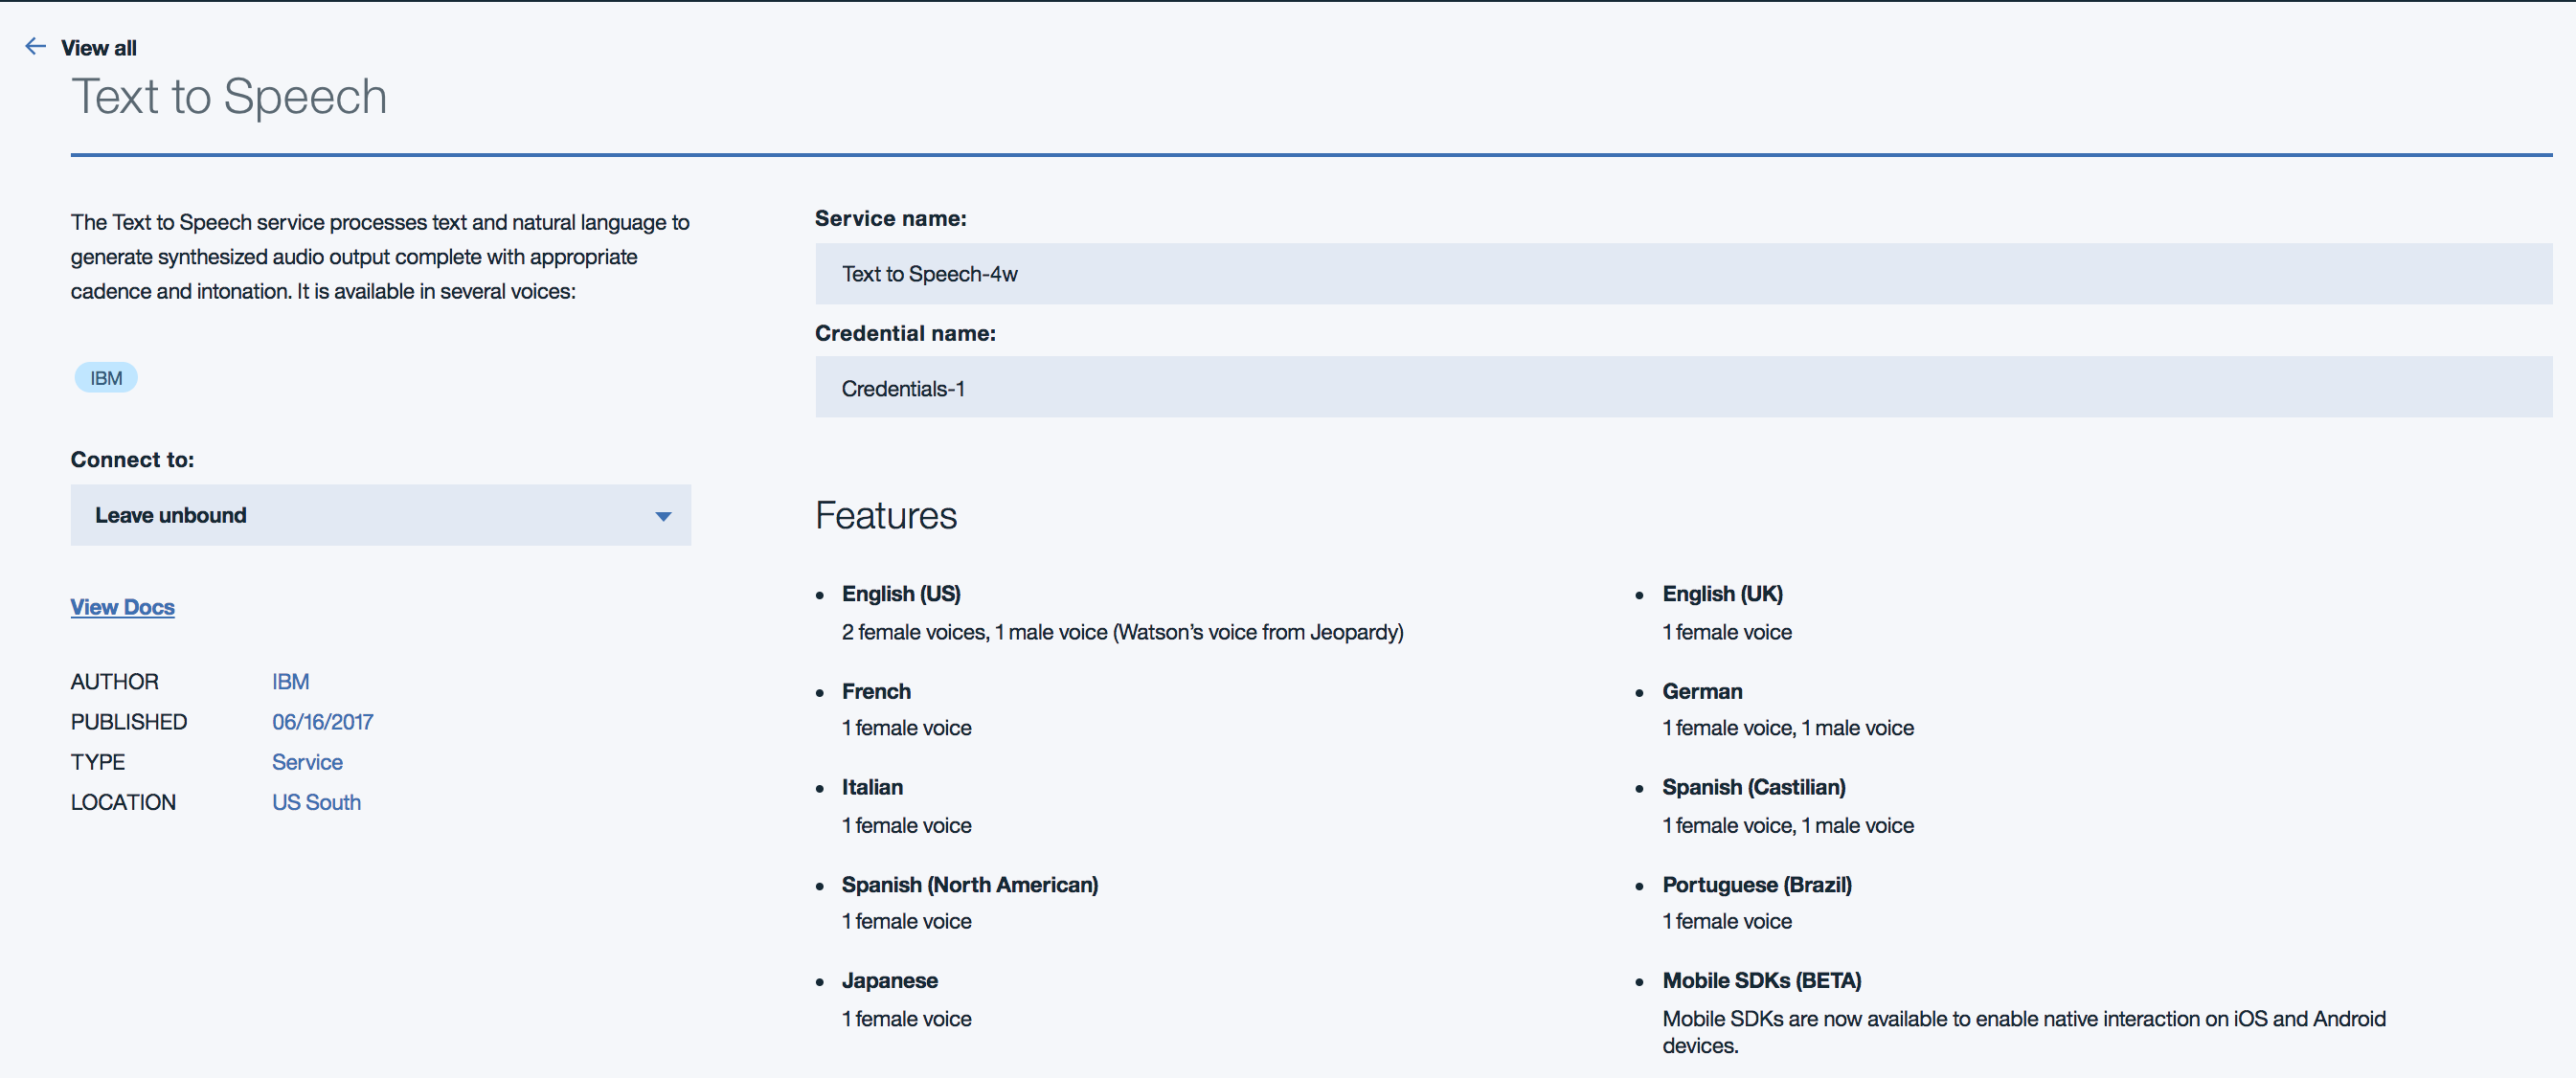Click the service description paragraph
The width and height of the screenshot is (2576, 1078).
click(x=380, y=257)
